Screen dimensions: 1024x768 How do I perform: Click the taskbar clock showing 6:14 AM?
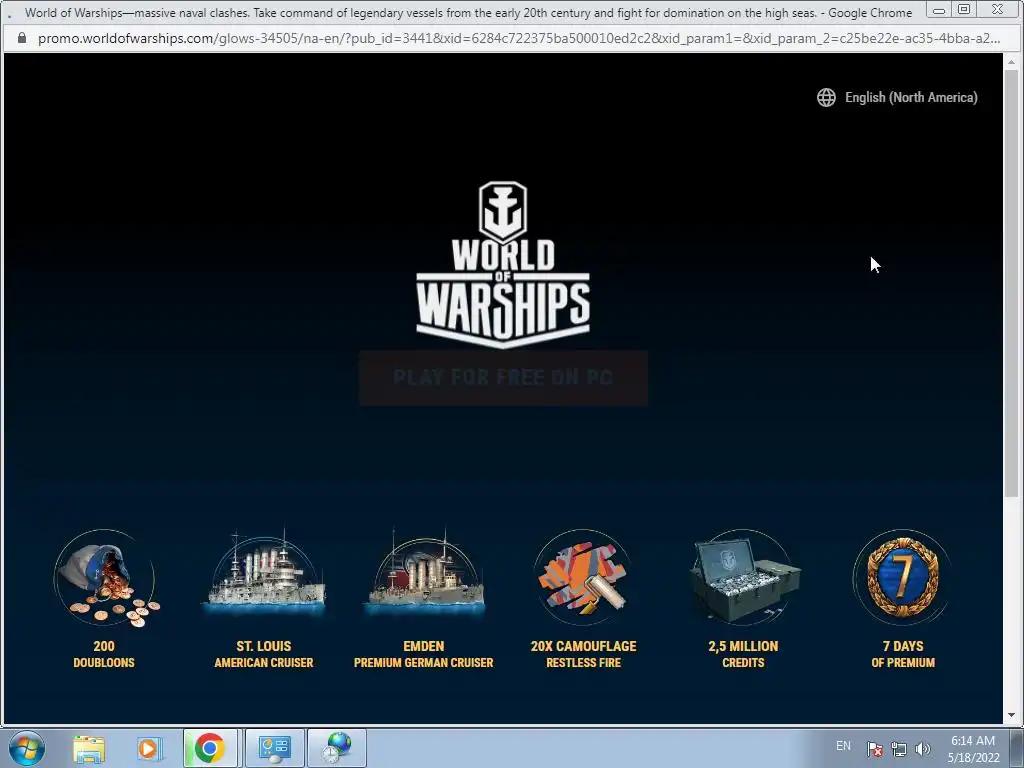pos(973,748)
